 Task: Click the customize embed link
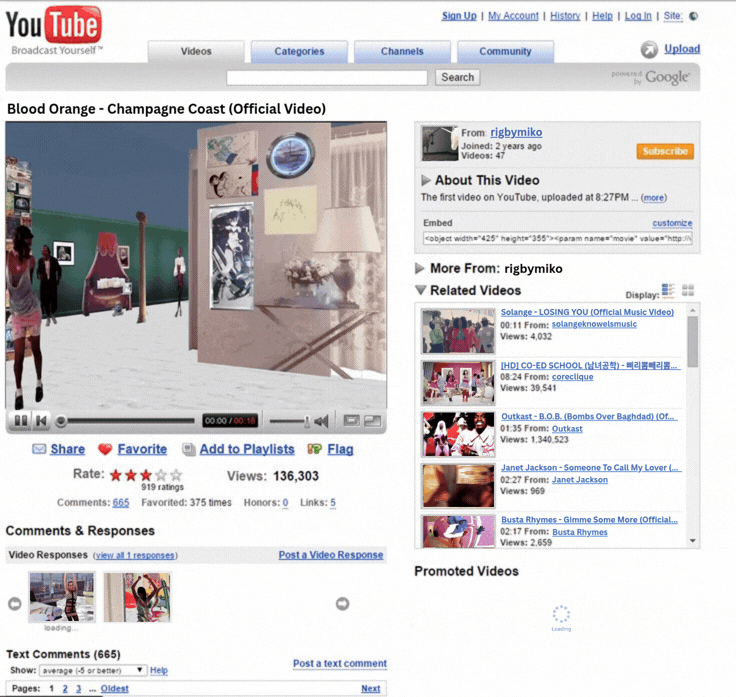(x=672, y=223)
